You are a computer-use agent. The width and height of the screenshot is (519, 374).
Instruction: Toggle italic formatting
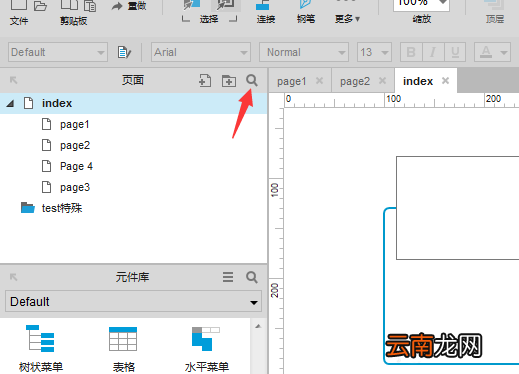click(433, 52)
